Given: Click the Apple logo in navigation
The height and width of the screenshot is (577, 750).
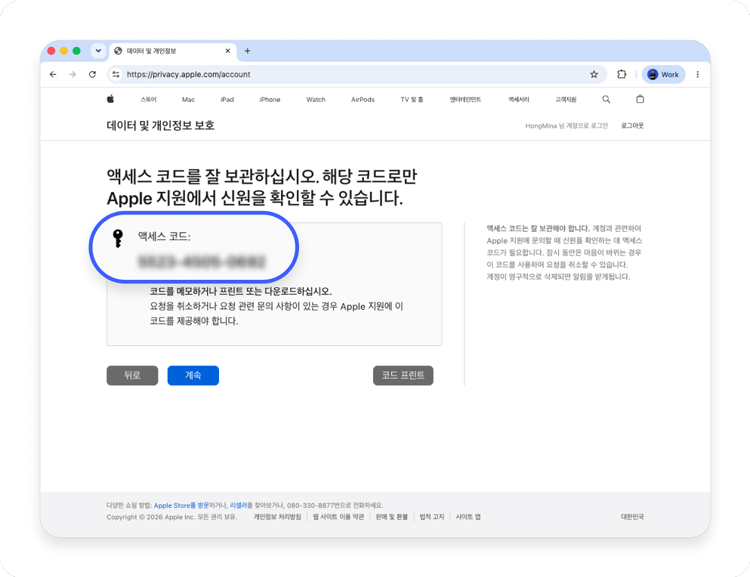Looking at the screenshot, I should click(110, 99).
